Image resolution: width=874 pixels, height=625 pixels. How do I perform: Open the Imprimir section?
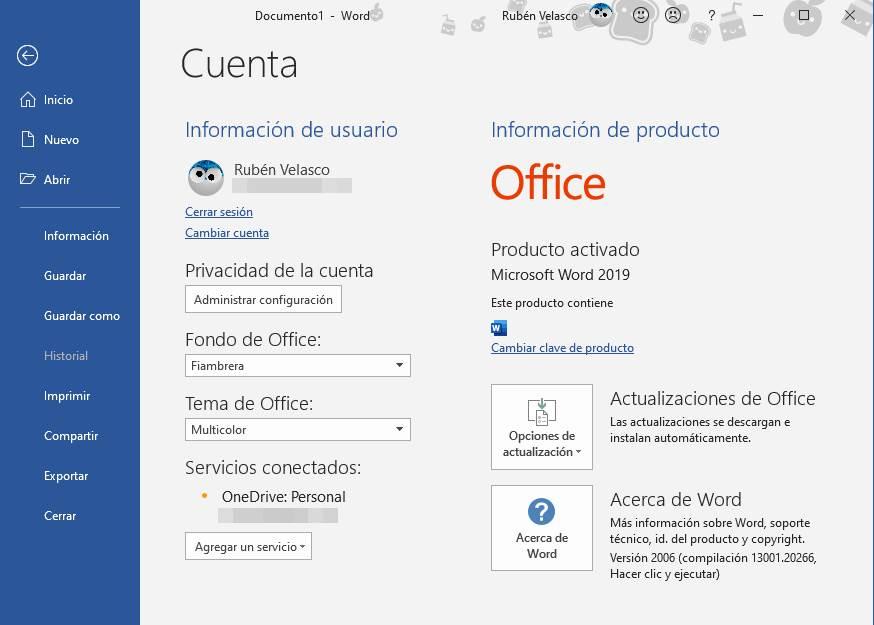click(x=67, y=396)
